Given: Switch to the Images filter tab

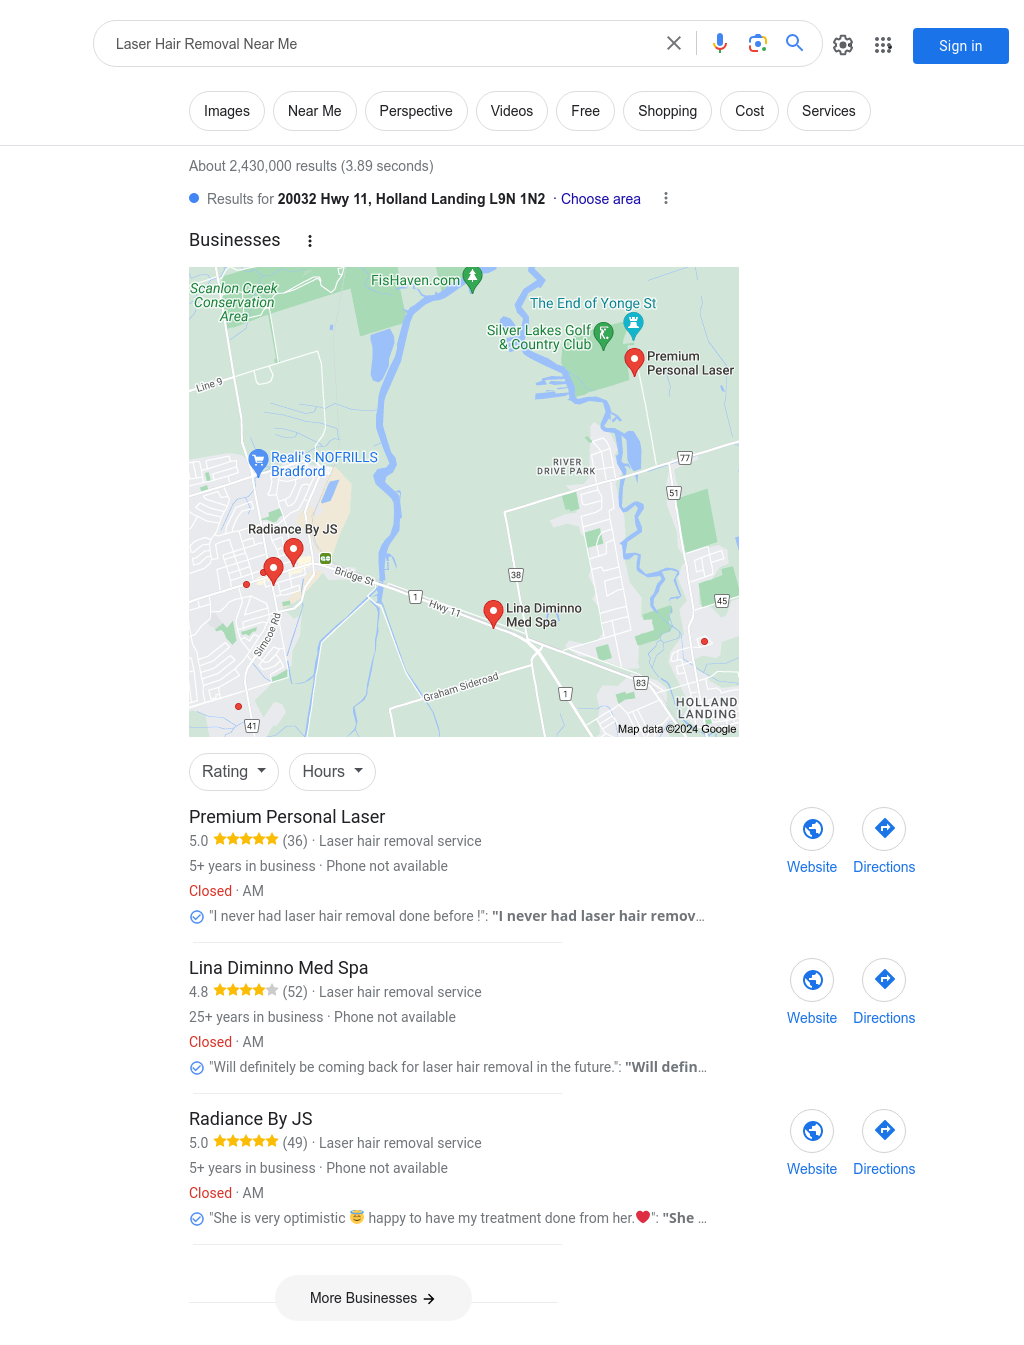Looking at the screenshot, I should coord(227,111).
